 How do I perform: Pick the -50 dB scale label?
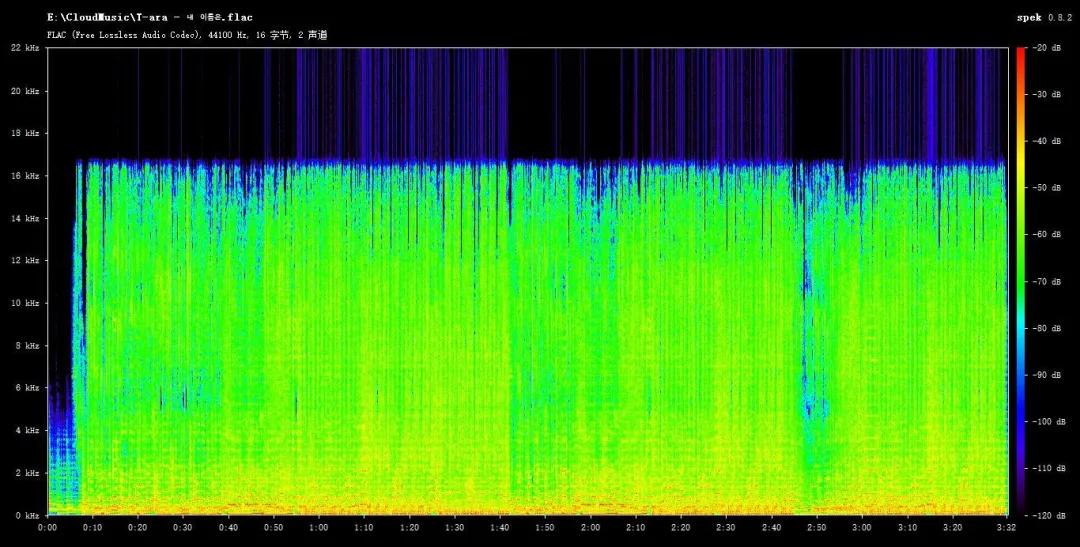1048,188
